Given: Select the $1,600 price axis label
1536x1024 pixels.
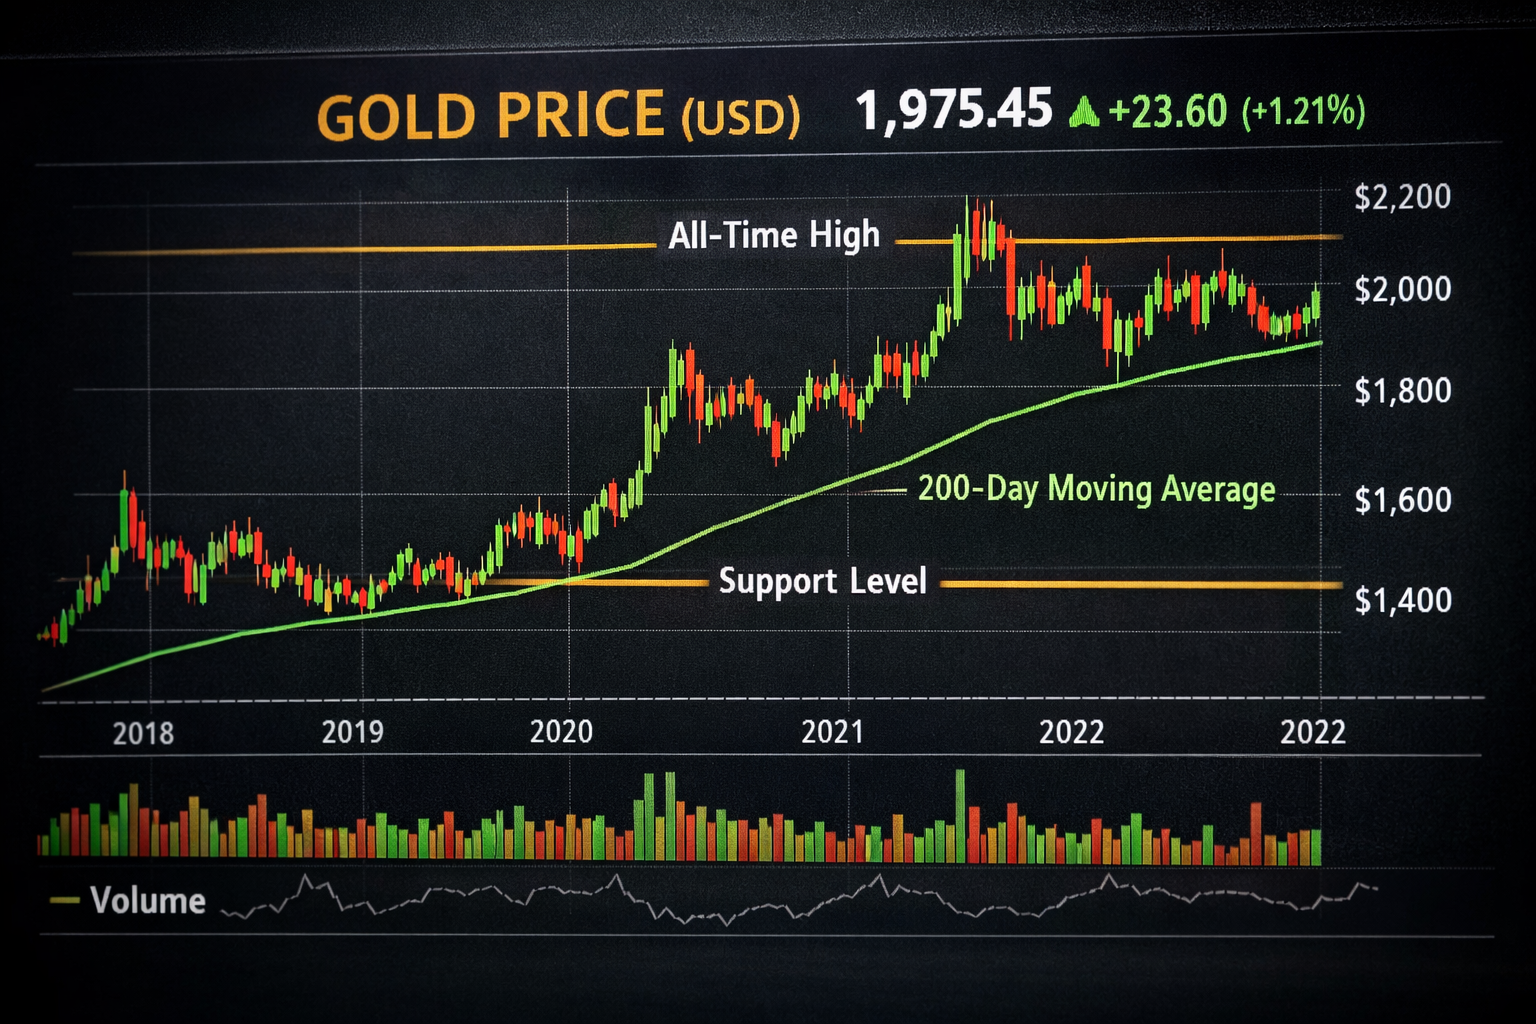Looking at the screenshot, I should [1402, 499].
